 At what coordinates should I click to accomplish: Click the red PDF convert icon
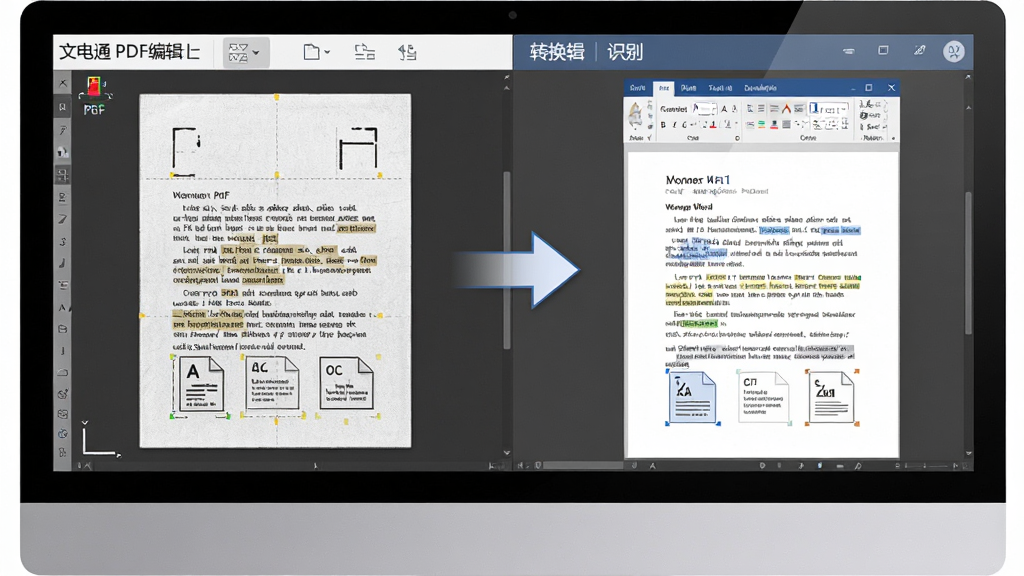[x=95, y=89]
